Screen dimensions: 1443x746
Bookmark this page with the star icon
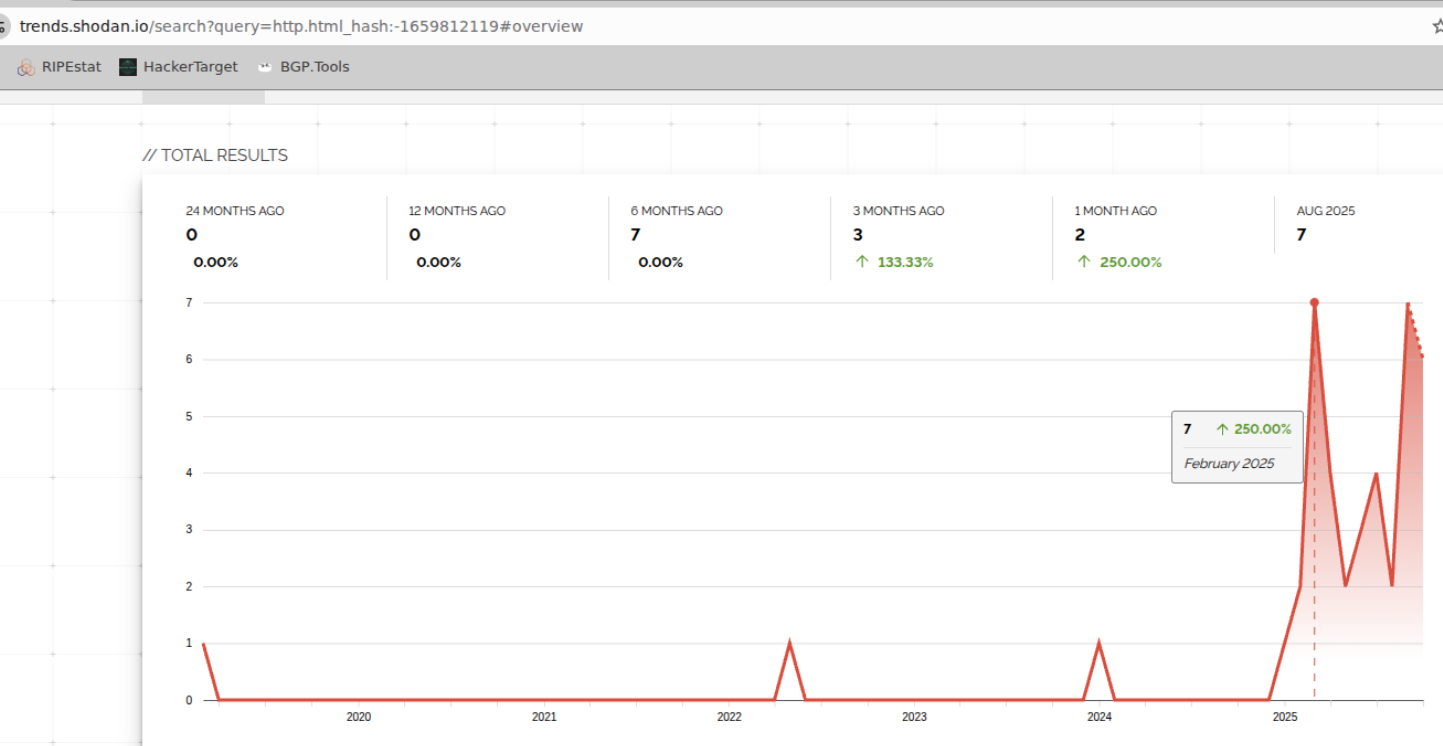1437,26
